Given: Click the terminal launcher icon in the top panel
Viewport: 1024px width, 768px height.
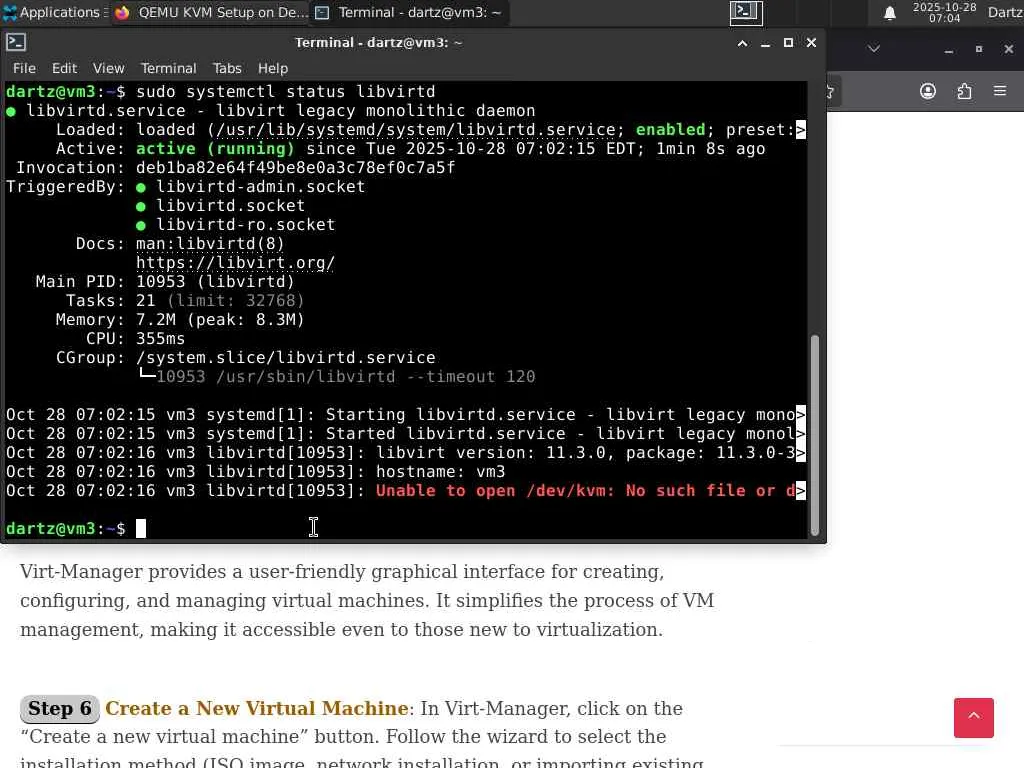Looking at the screenshot, I should pyautogui.click(x=746, y=12).
